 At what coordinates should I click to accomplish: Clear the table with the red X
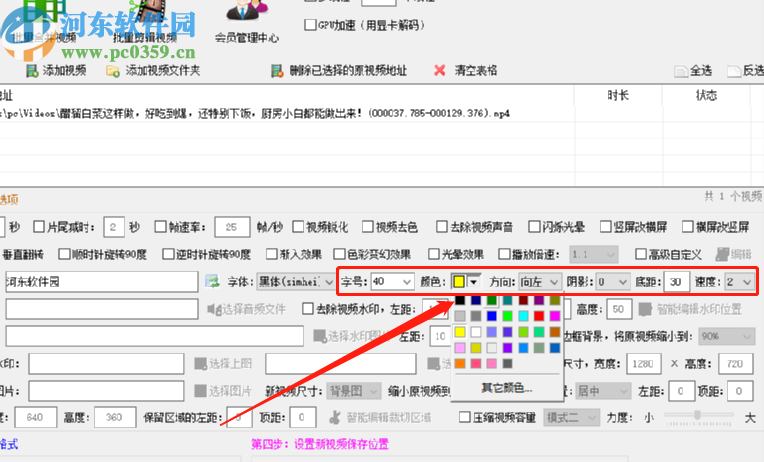pos(439,71)
